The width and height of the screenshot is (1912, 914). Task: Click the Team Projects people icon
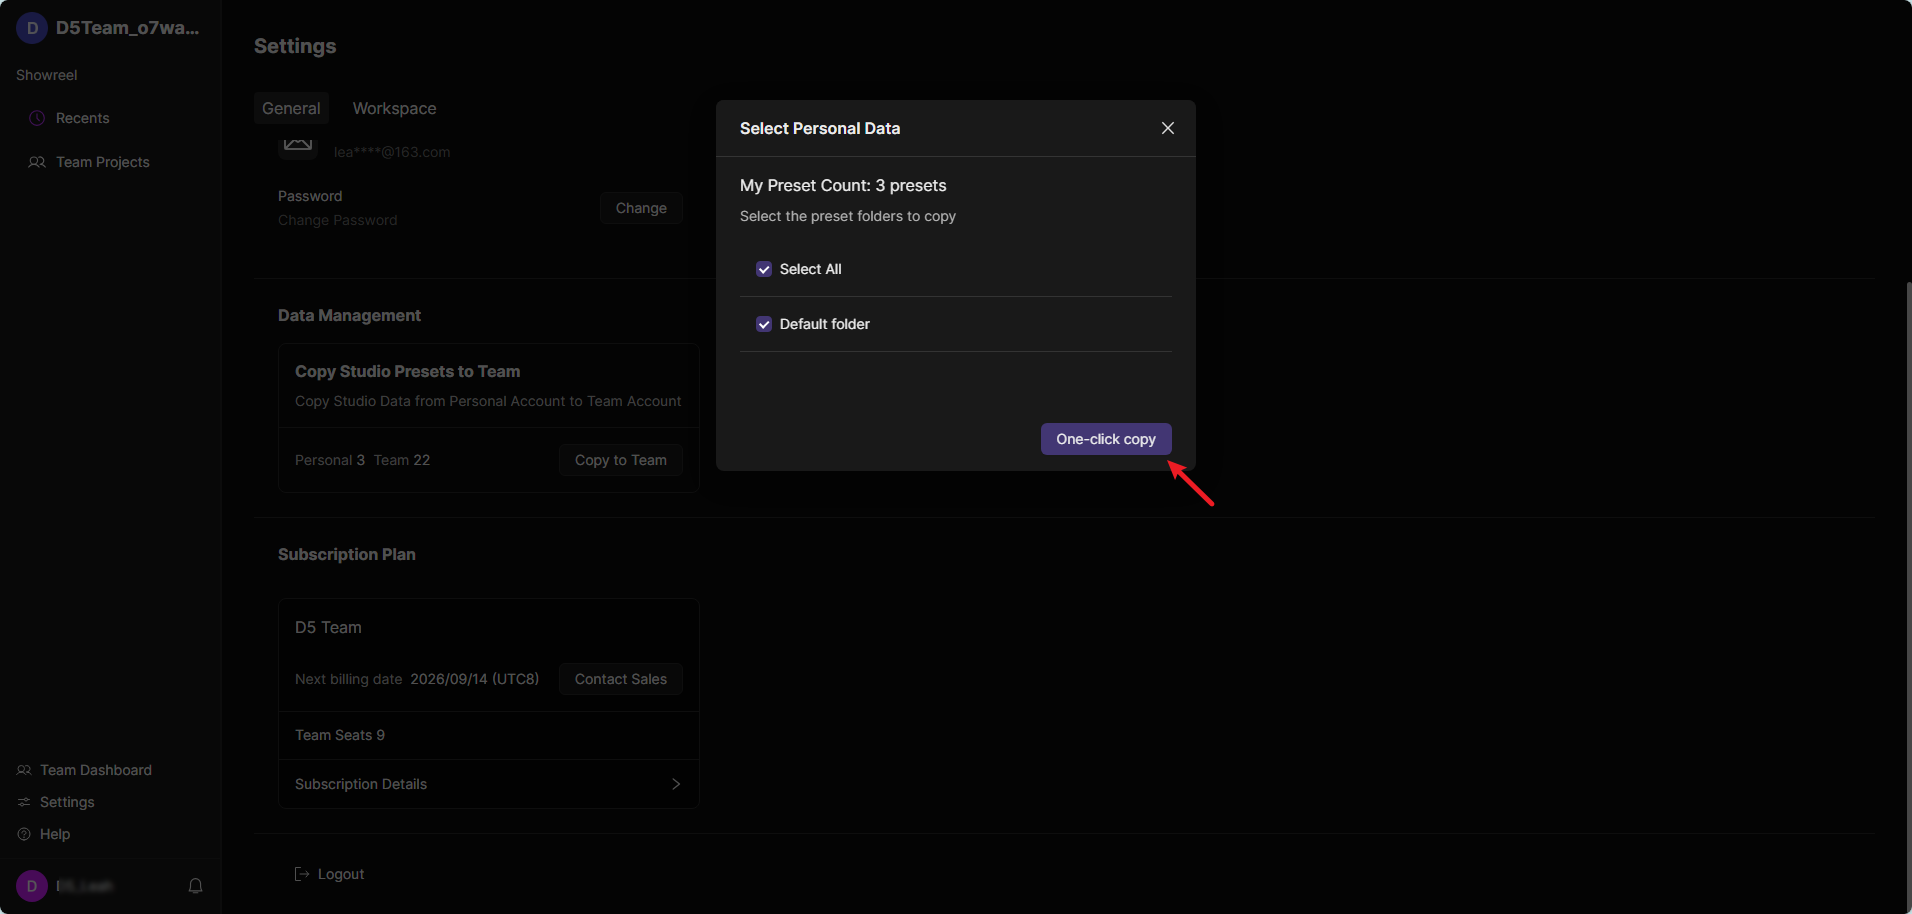click(37, 162)
